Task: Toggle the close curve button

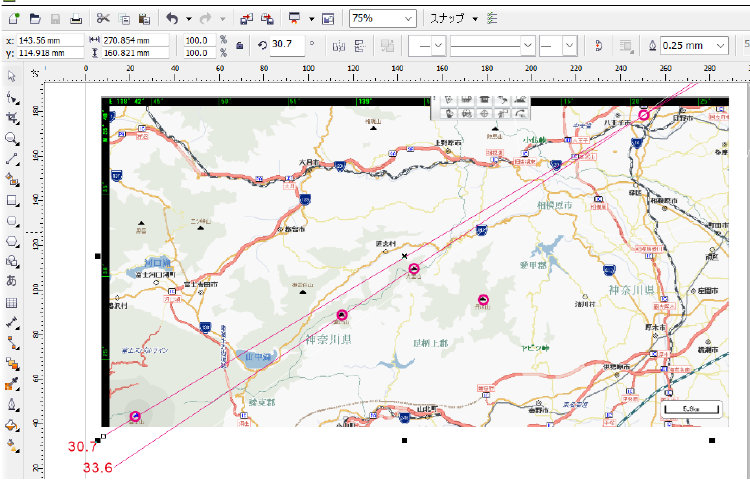Action: coord(597,45)
